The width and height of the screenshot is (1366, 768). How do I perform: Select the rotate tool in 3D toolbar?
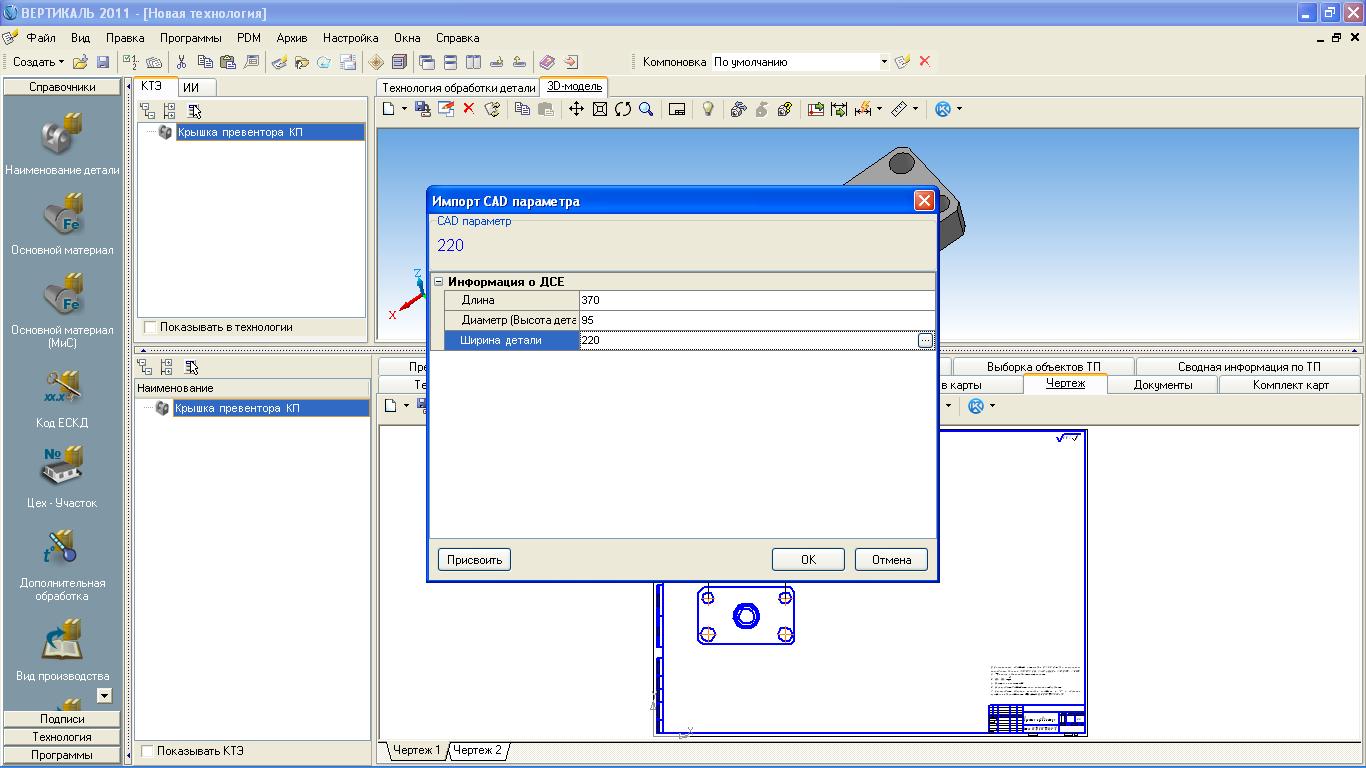(623, 109)
